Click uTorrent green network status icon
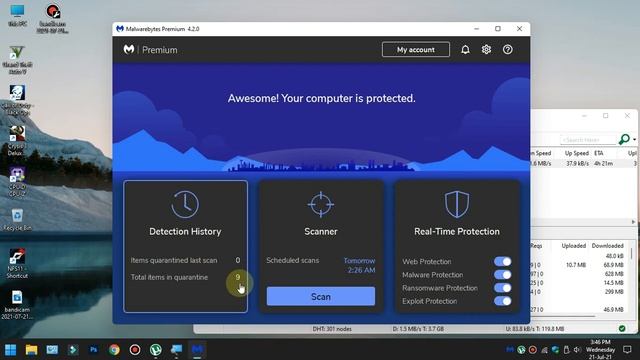 622,329
